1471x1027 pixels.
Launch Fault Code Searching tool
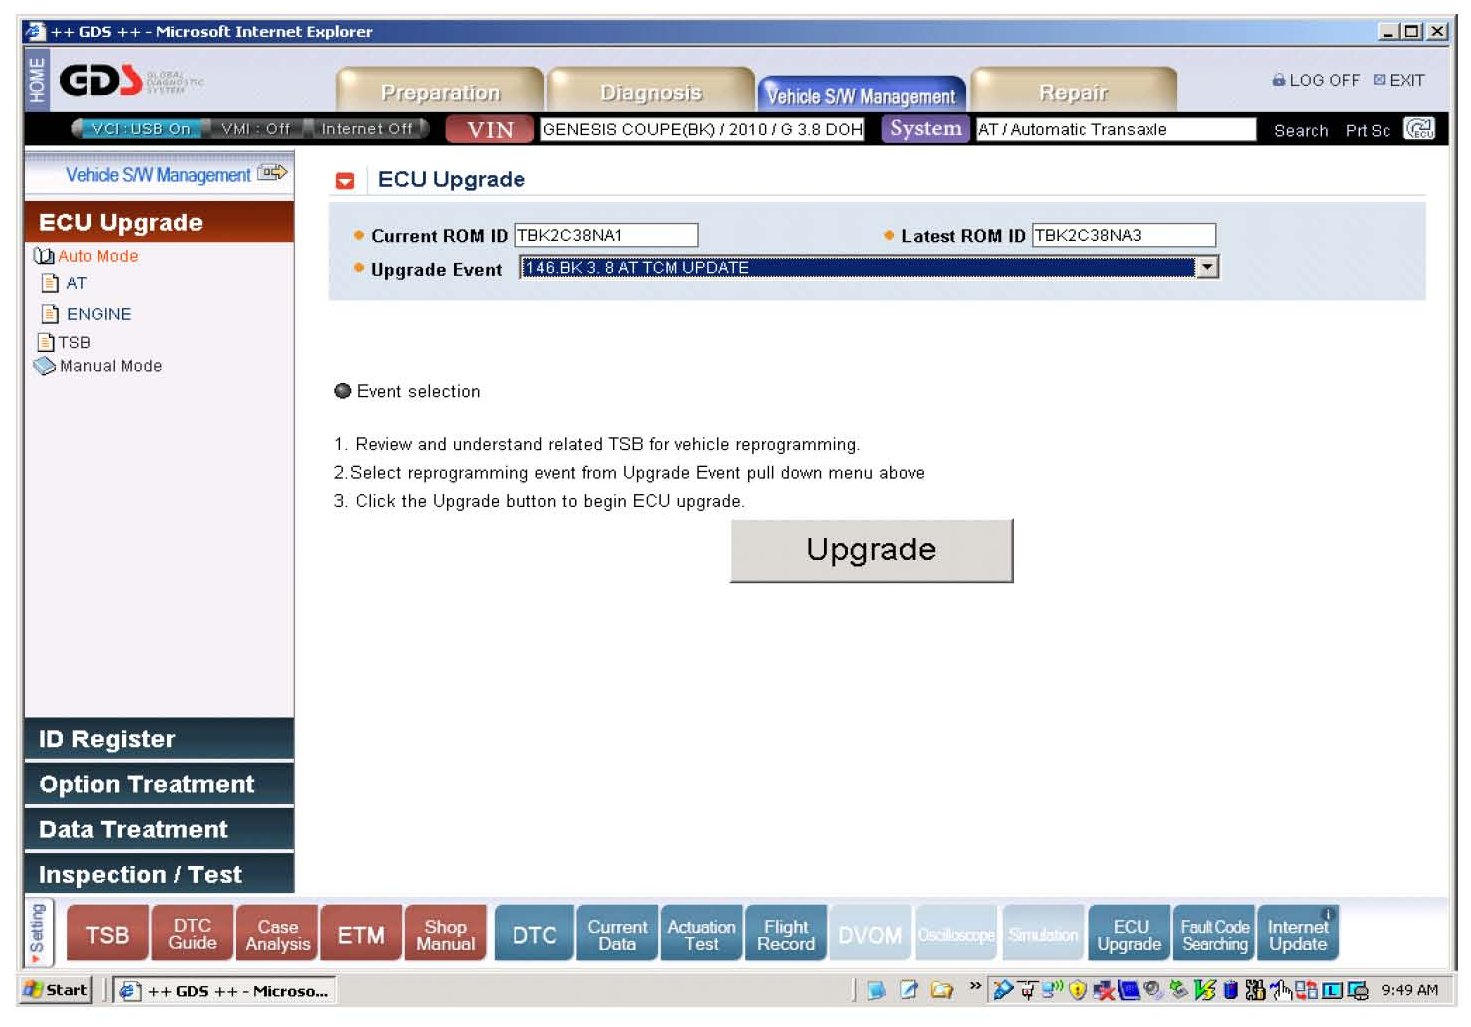click(x=1214, y=935)
